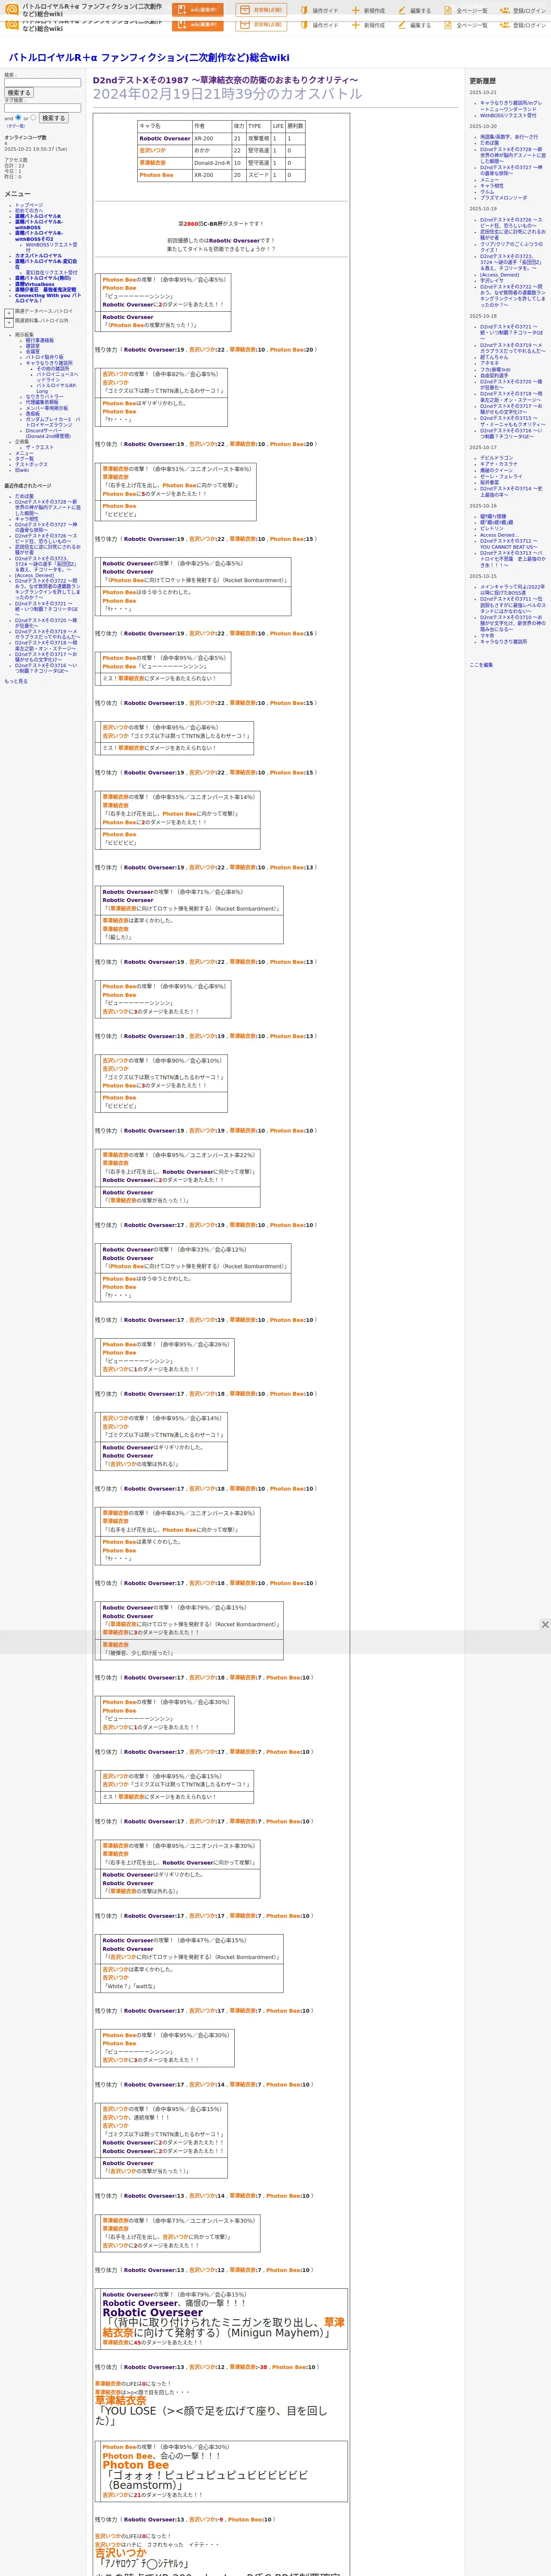The image size is (551, 2576).
Task: Open ザ・クエスト link
Action: 40,448
